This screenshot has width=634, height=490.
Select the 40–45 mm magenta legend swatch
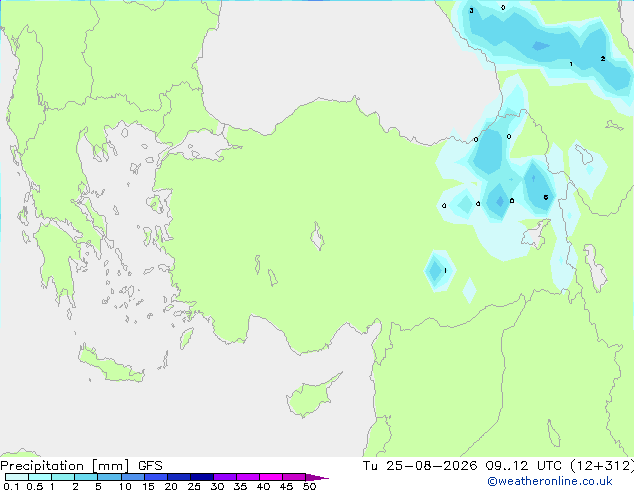(271, 477)
